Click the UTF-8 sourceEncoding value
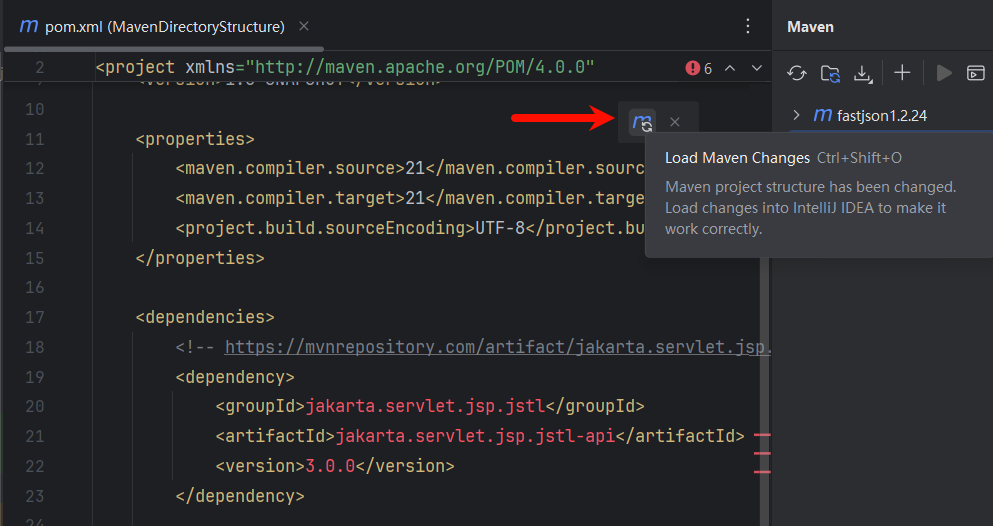993x526 pixels. point(500,228)
